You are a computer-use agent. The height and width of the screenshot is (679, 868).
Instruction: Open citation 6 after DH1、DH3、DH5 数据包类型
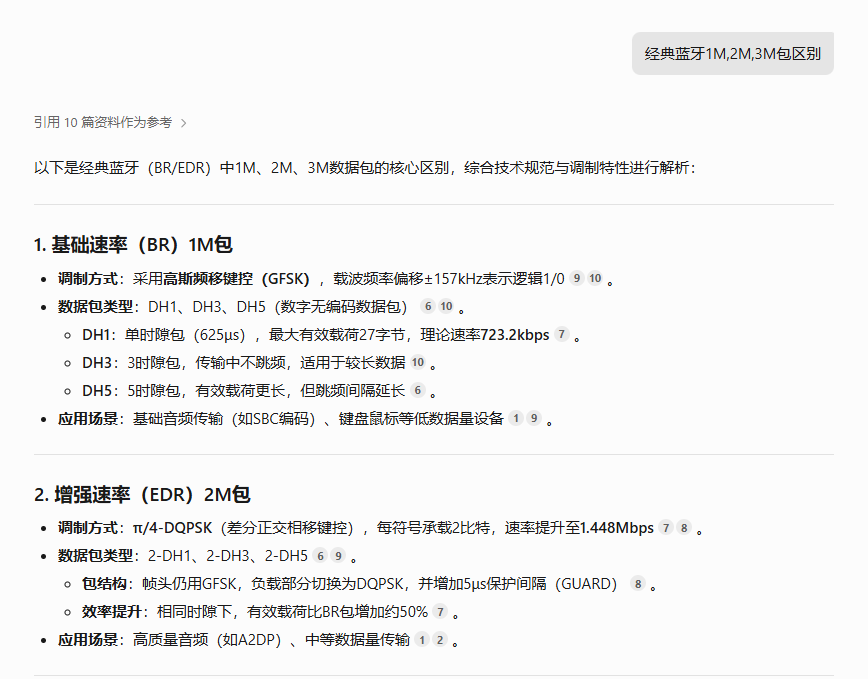(428, 307)
